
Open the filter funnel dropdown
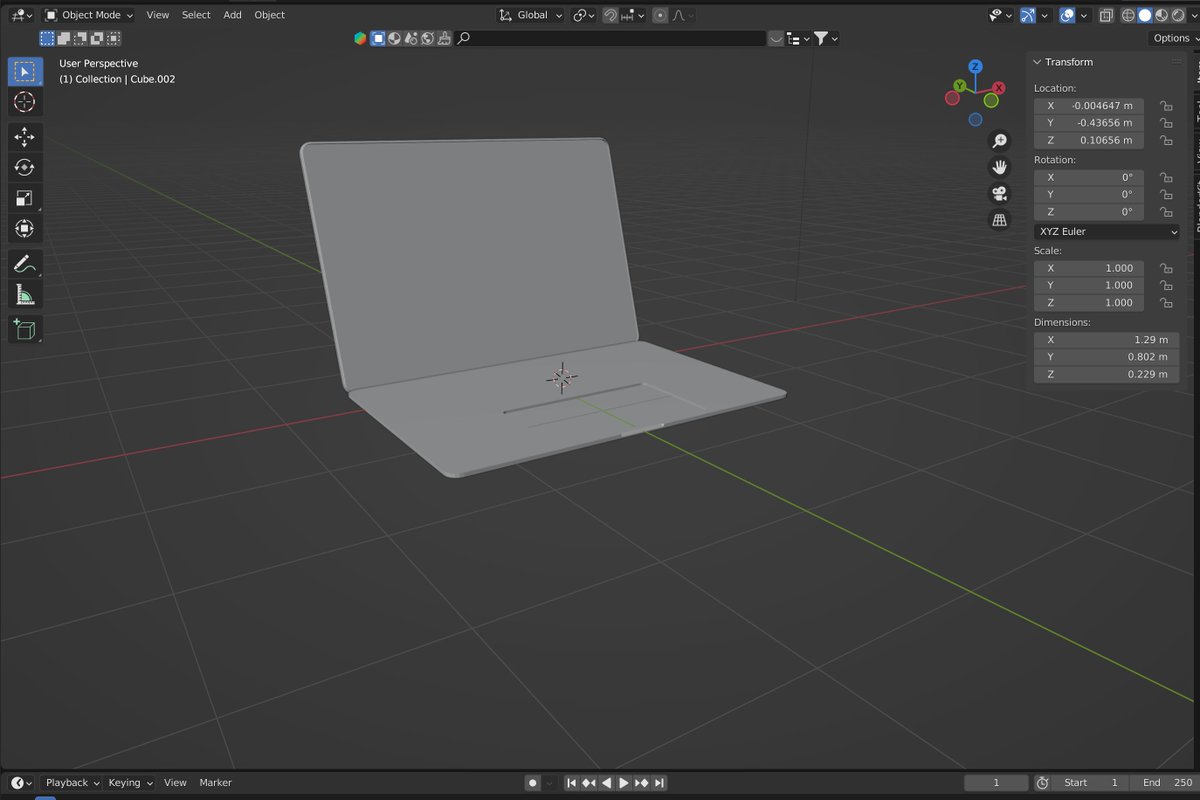tap(825, 38)
